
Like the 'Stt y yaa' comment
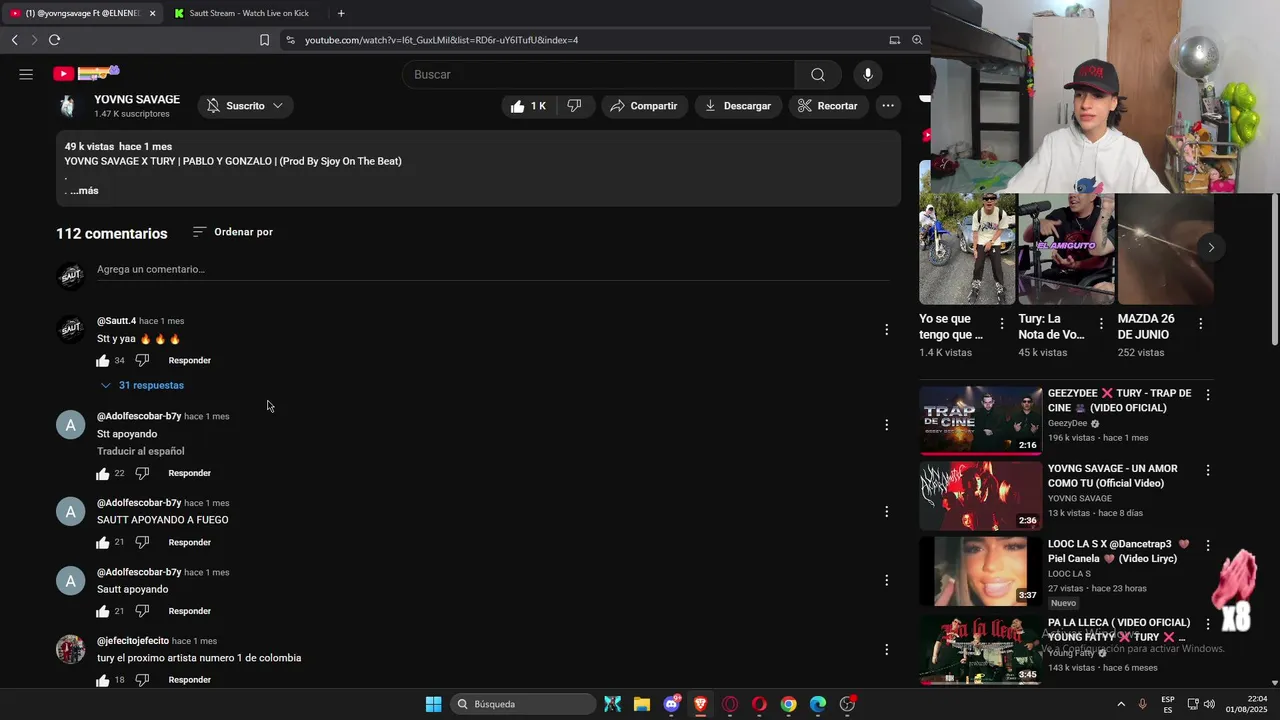(103, 360)
